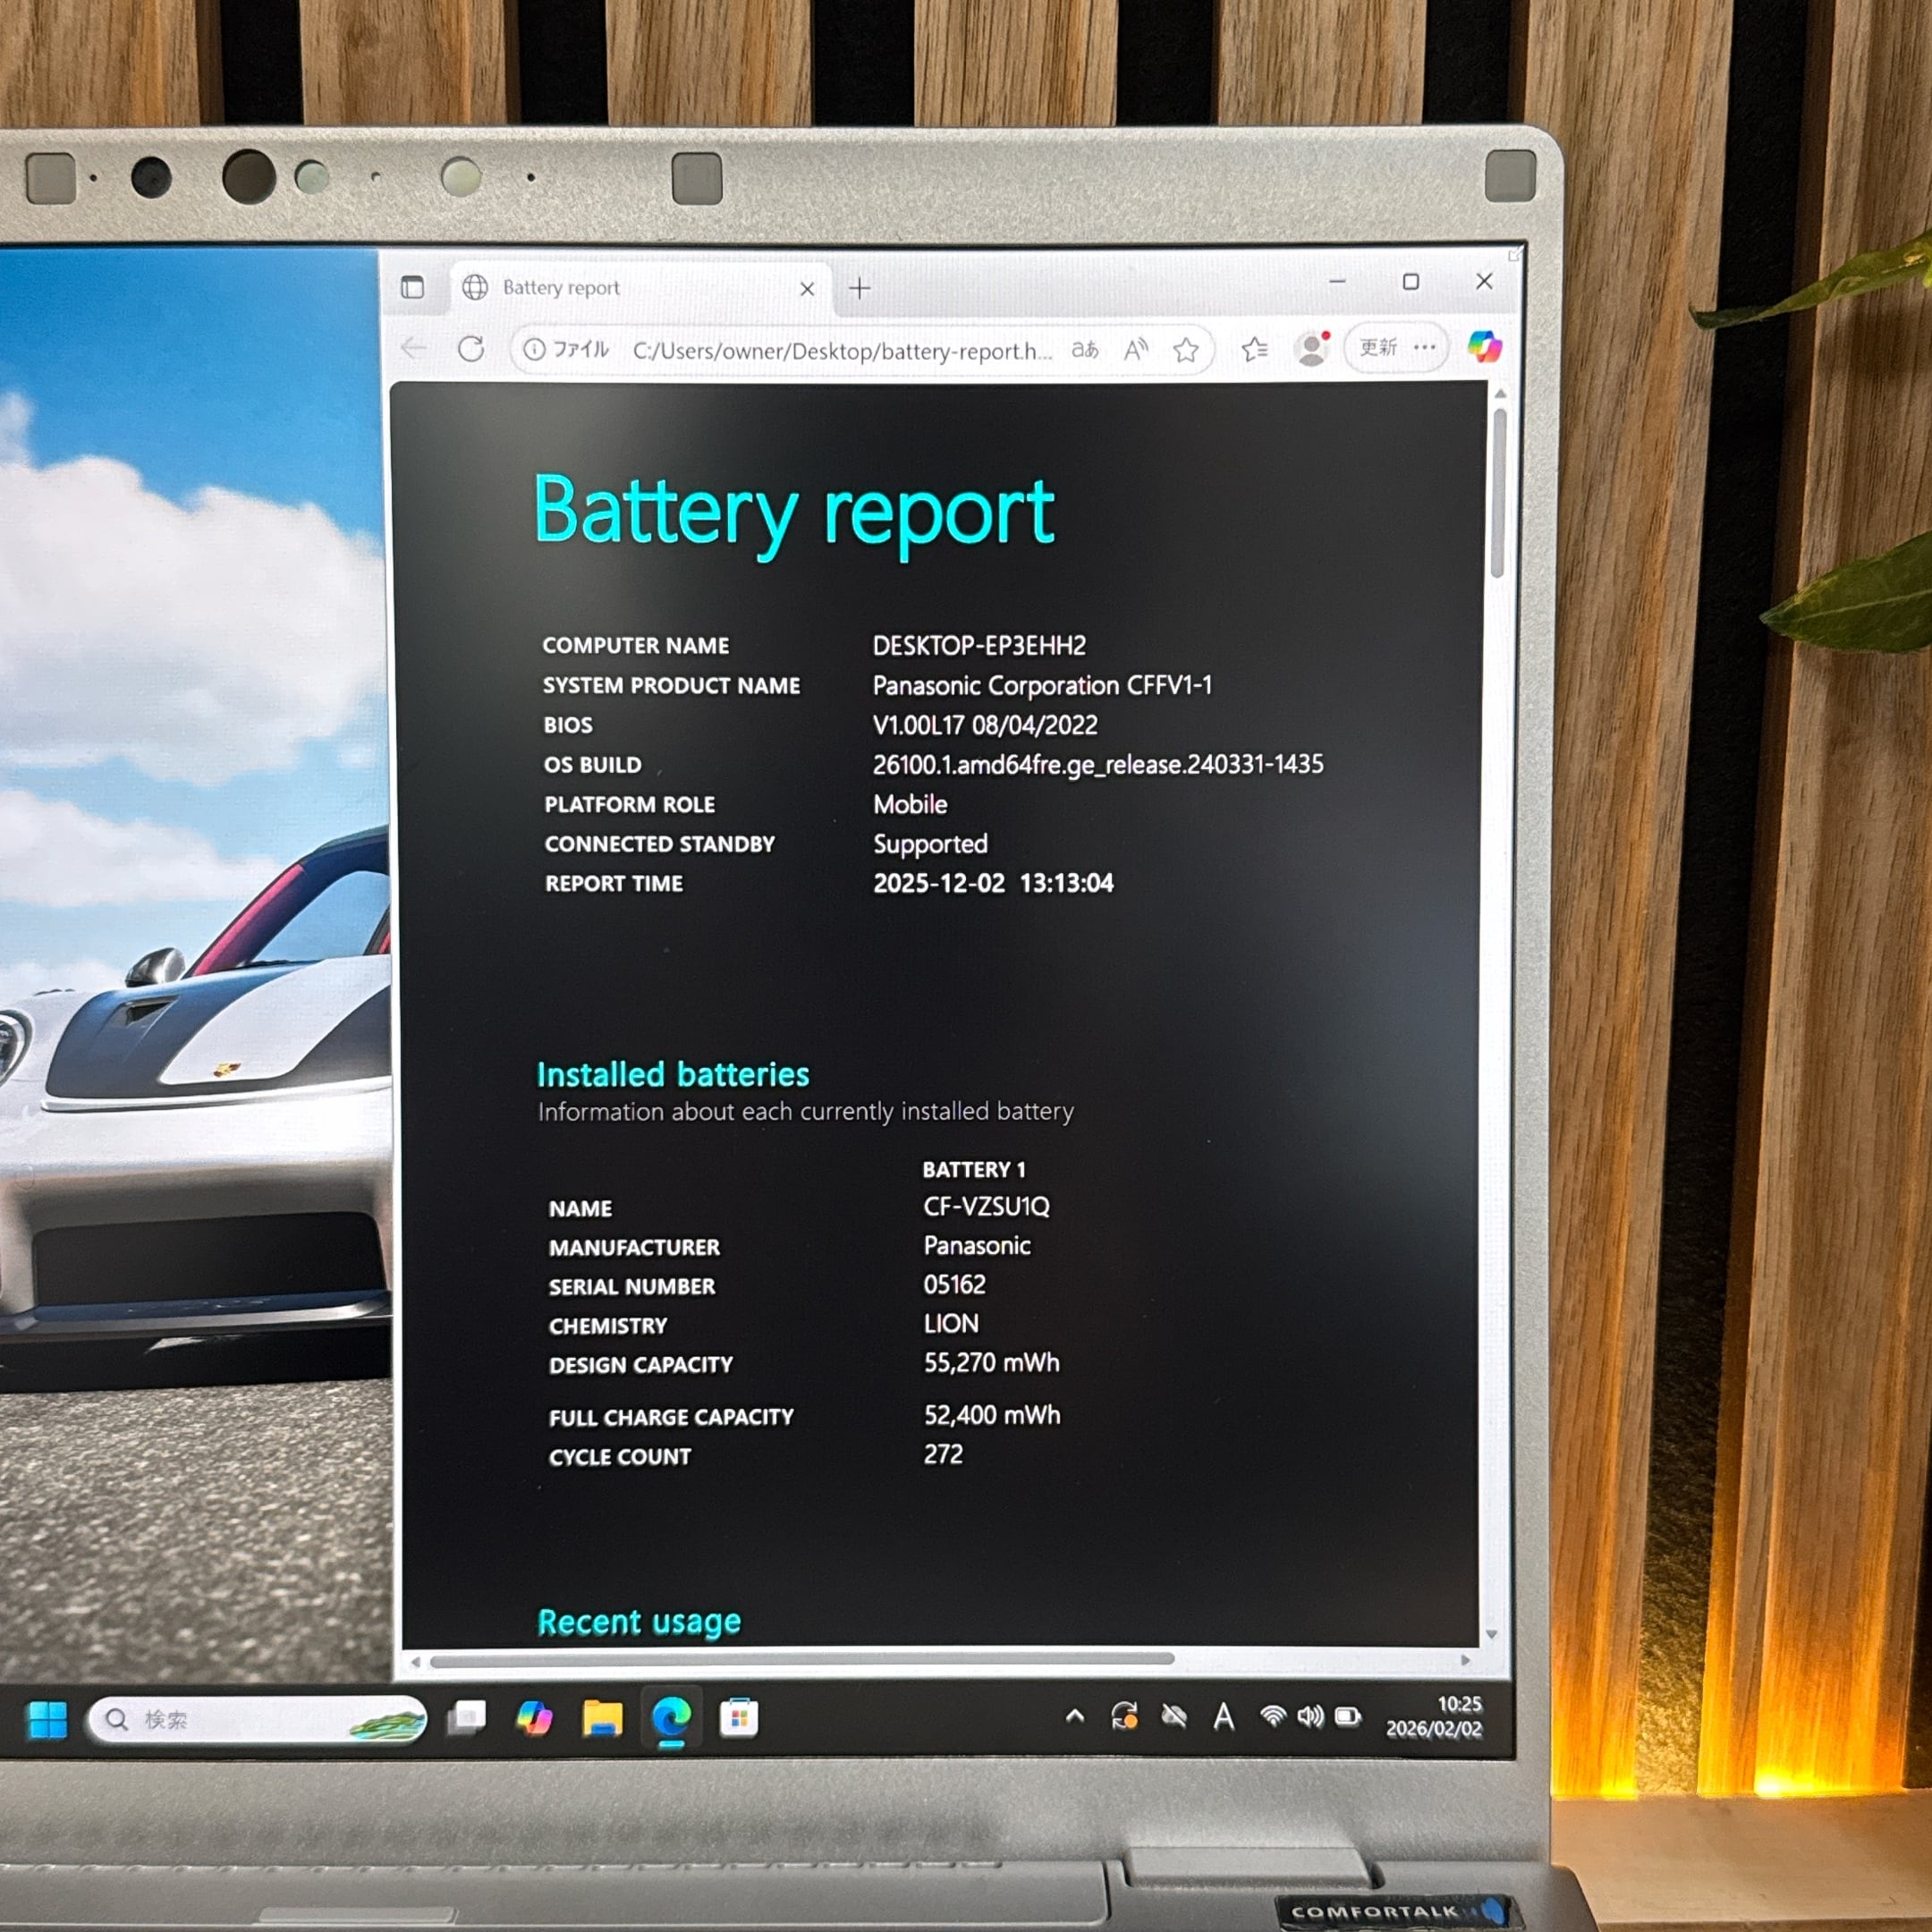
Task: Open the tab actions menu icon
Action: [412, 288]
